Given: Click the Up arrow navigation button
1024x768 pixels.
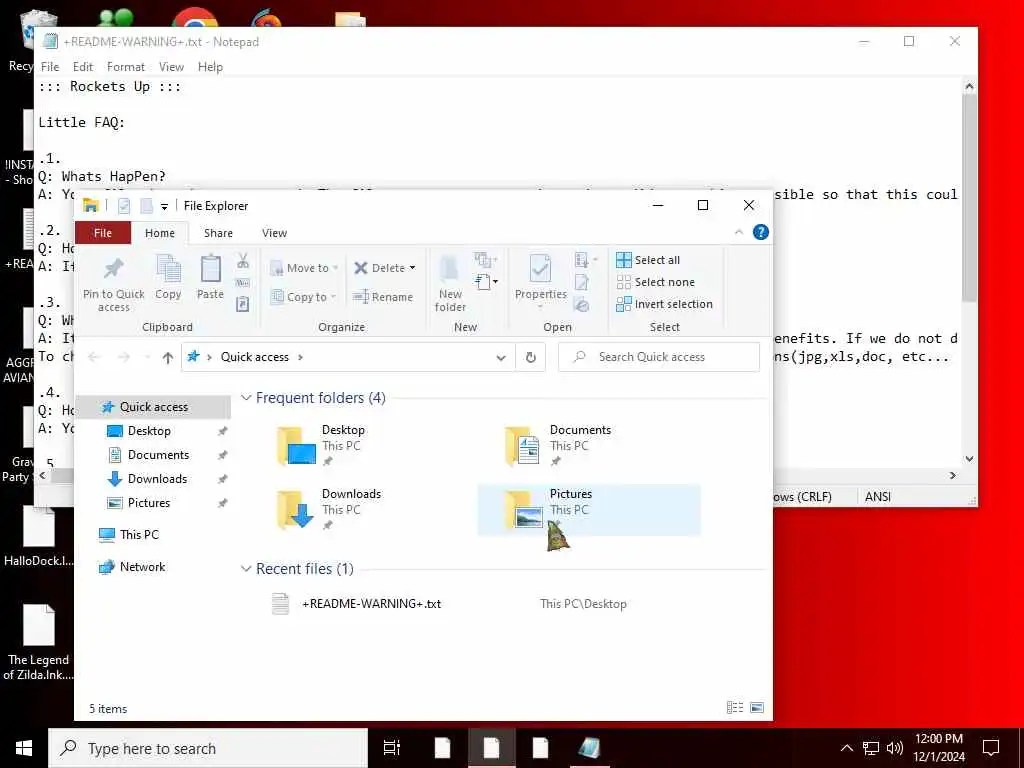Looking at the screenshot, I should point(168,357).
